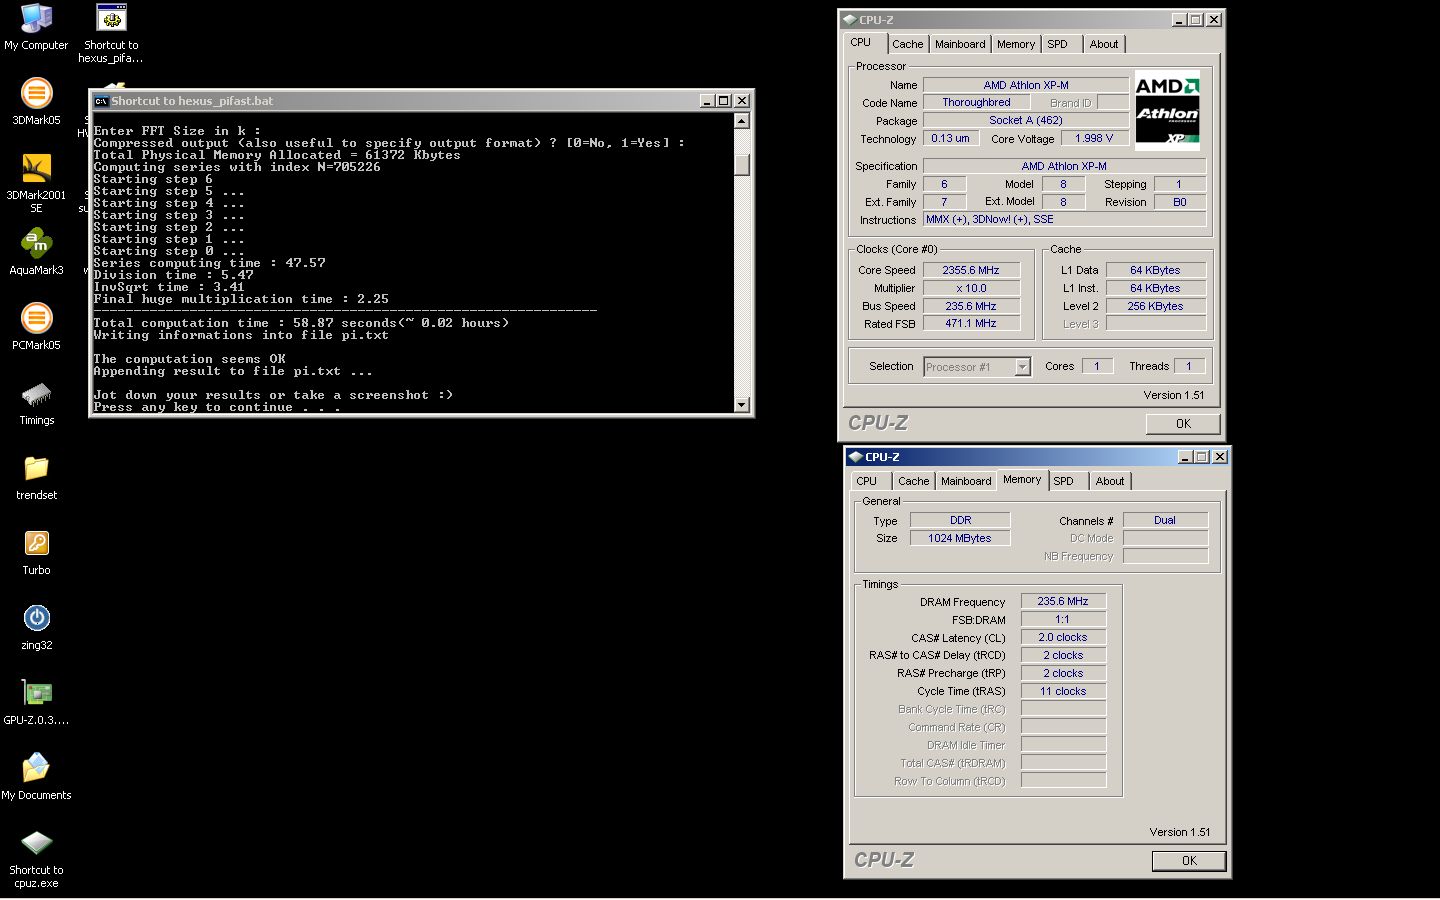Open Memory tab in upper CPU-Z window

point(1016,44)
